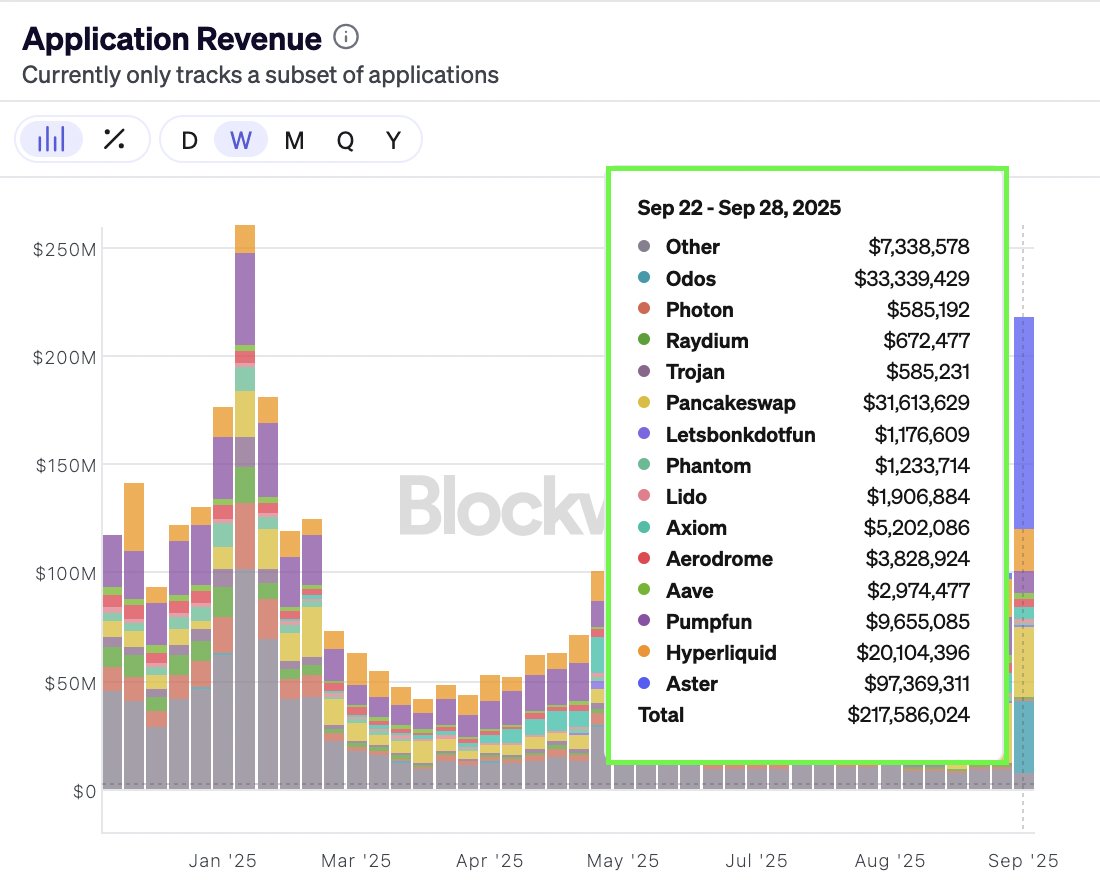This screenshot has width=1100, height=892.
Task: Switch to bar chart view
Action: [x=51, y=139]
